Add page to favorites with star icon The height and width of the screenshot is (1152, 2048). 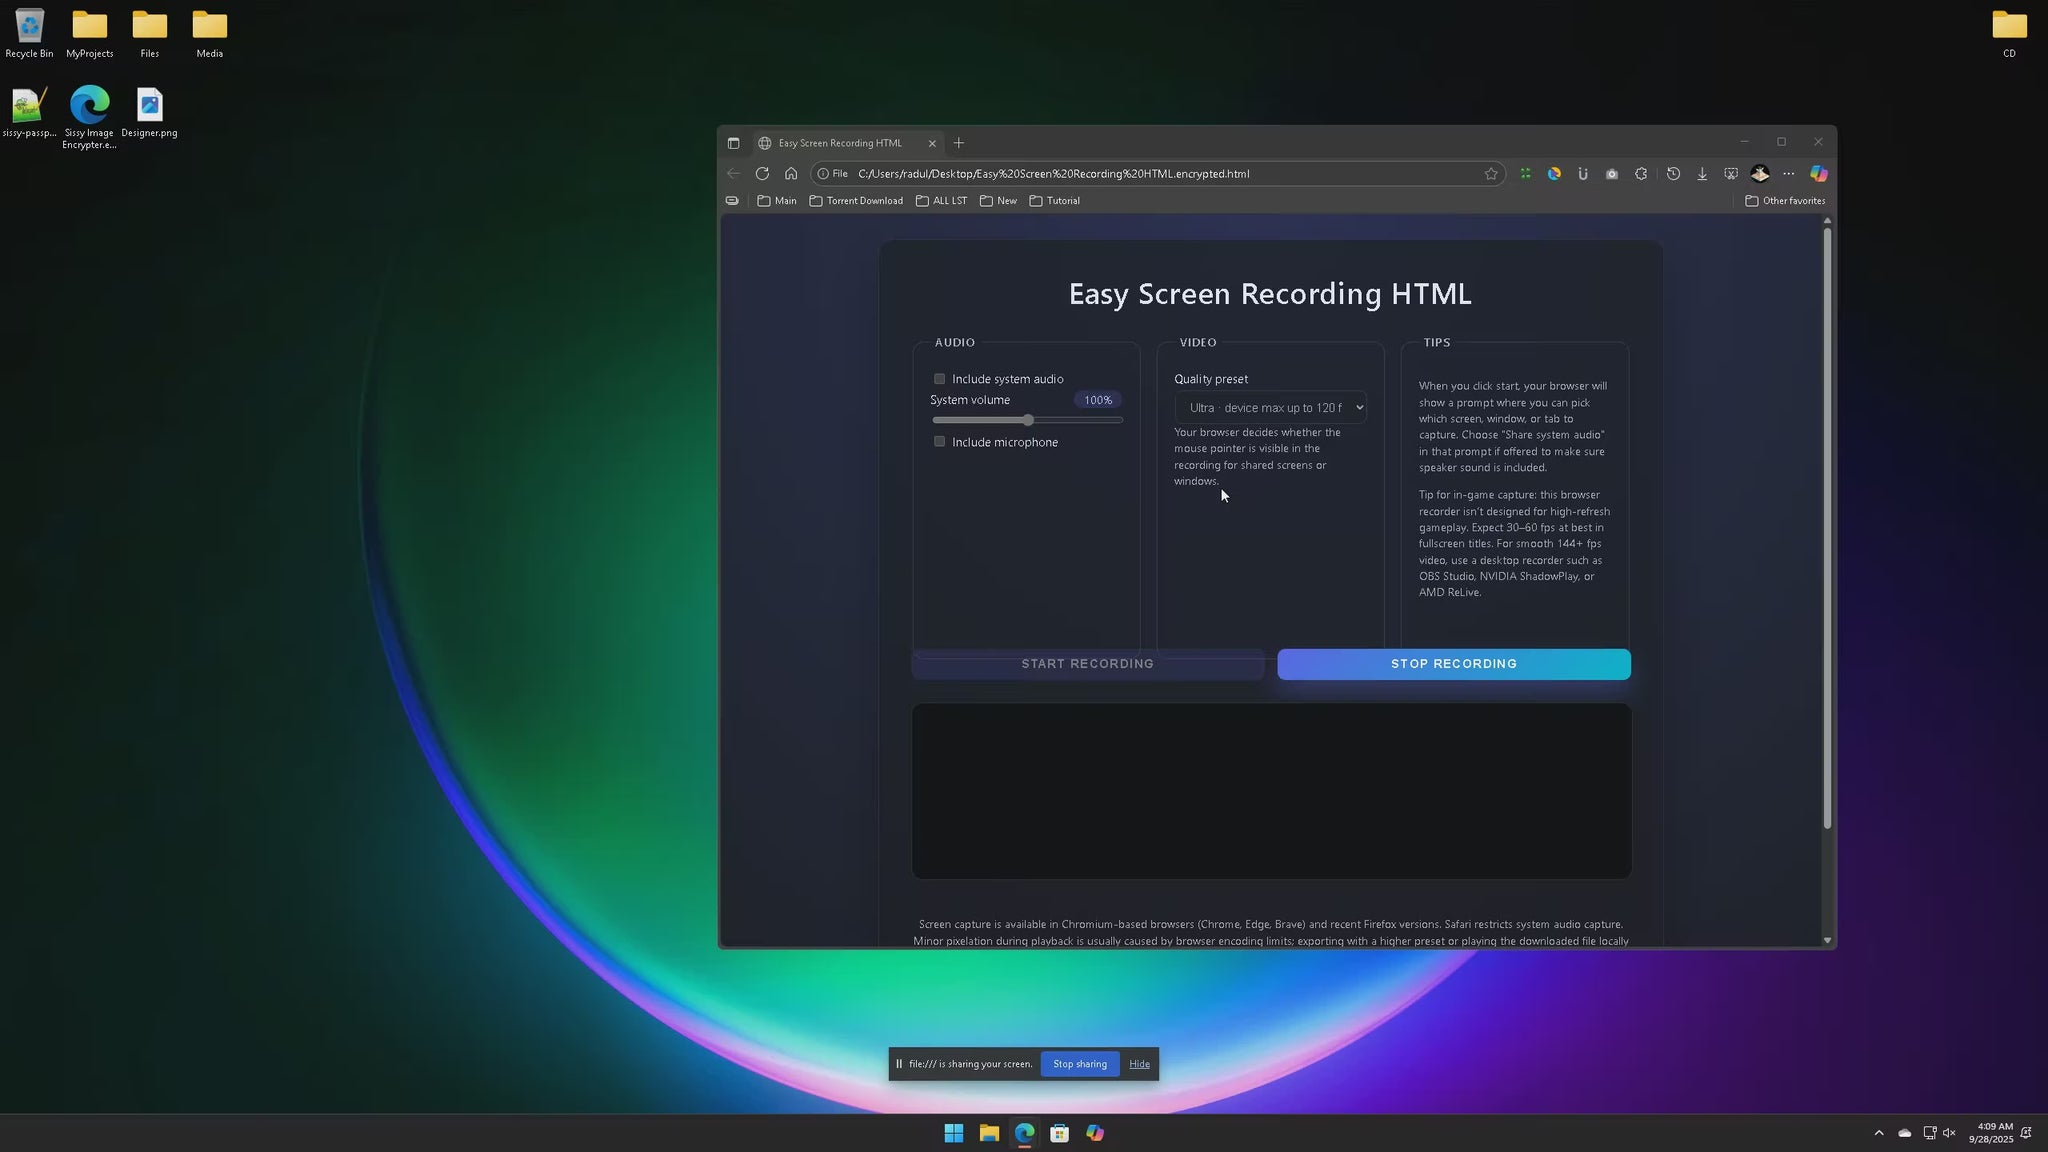point(1491,174)
